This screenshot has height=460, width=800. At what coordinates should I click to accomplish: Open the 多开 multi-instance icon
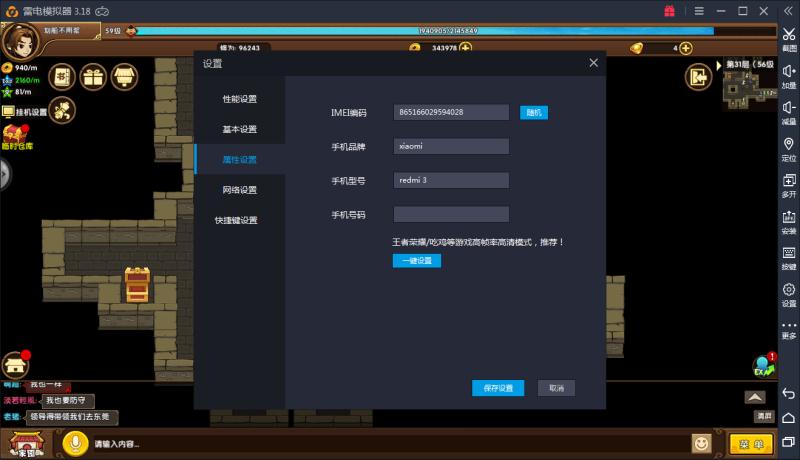point(788,184)
